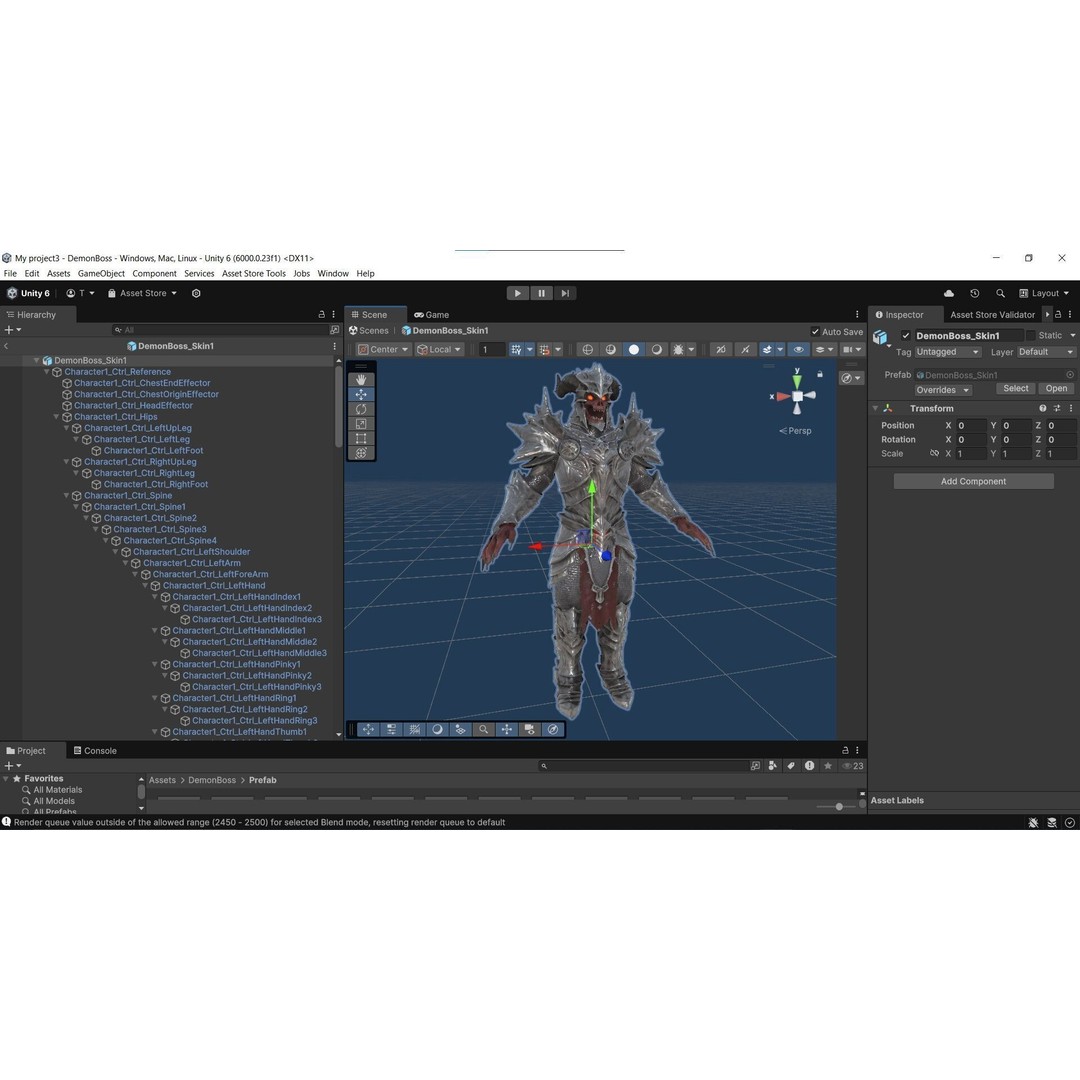Collapse the Transform component foldout
The height and width of the screenshot is (1080, 1080).
coord(875,408)
